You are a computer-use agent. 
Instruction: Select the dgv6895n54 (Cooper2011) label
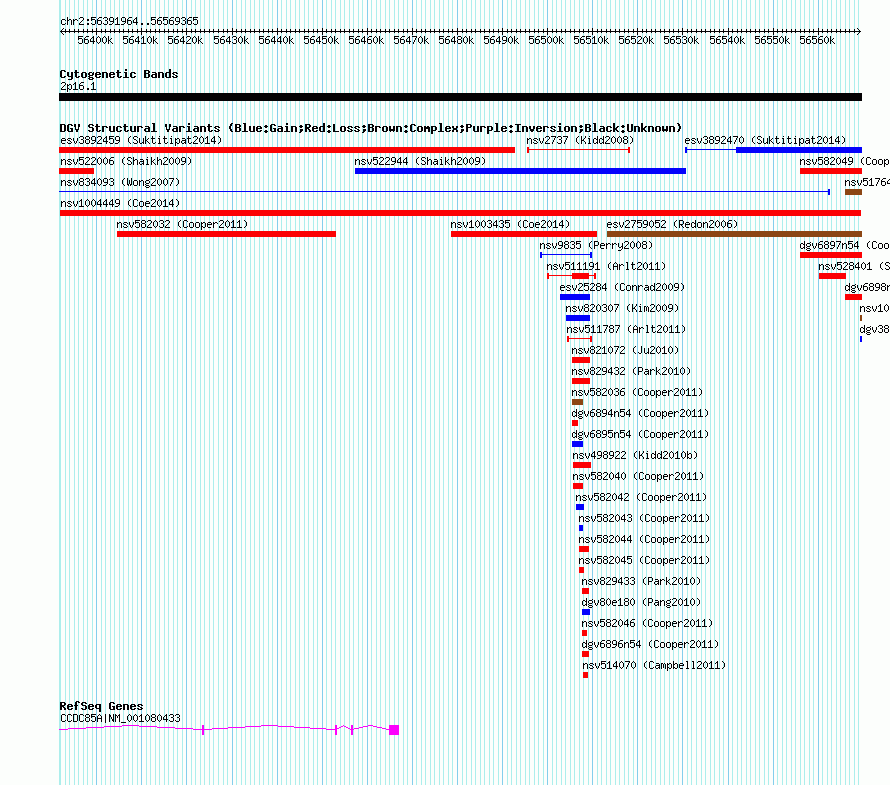pyautogui.click(x=640, y=434)
